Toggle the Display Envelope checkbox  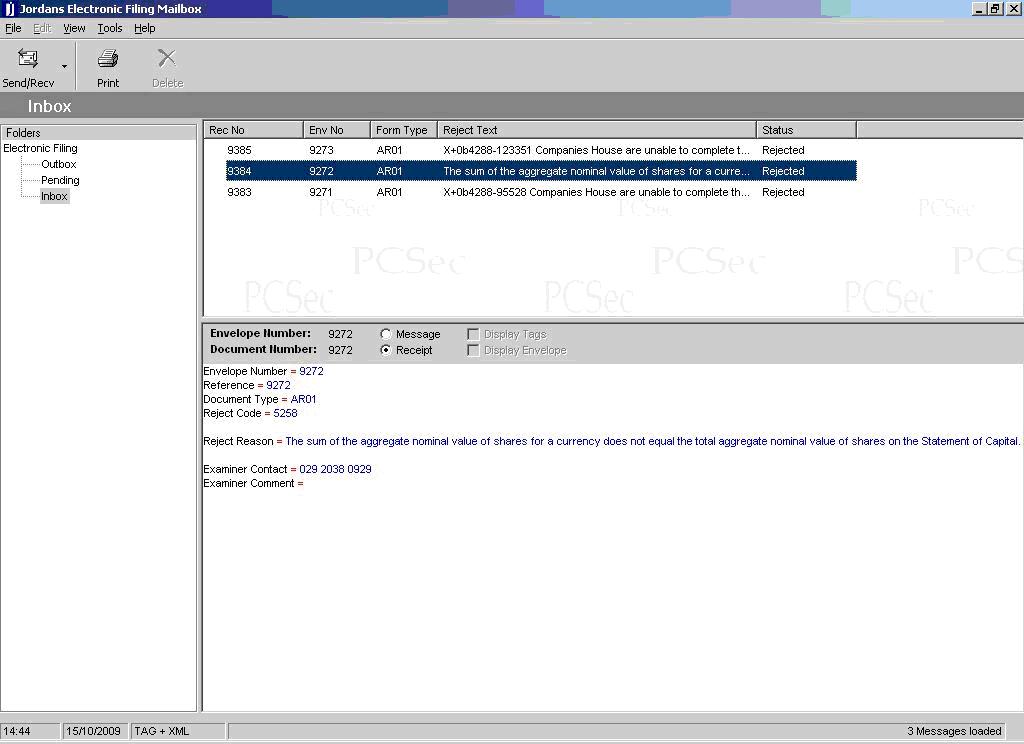[x=474, y=350]
